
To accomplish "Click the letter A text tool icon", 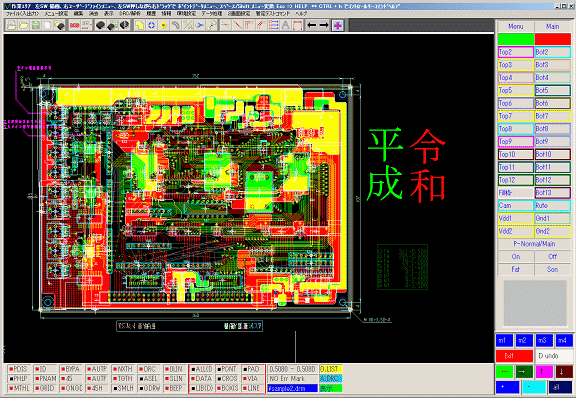I will coord(285,25).
